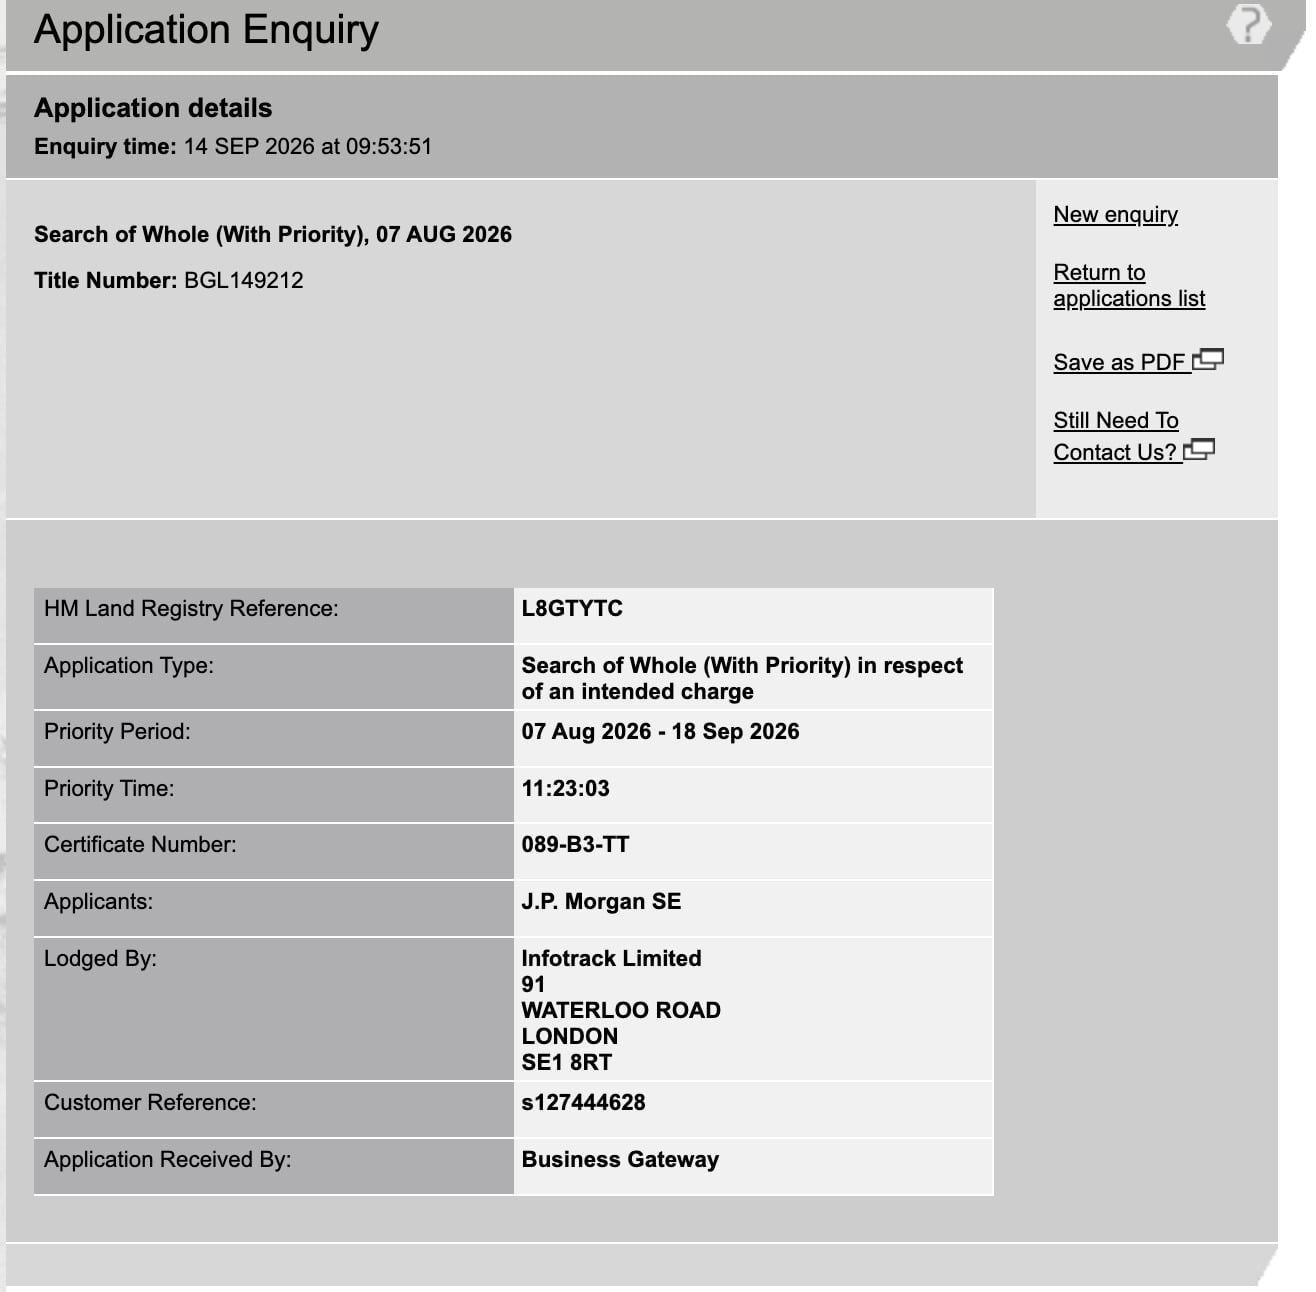Click the applicant J.P. Morgan SE
Image resolution: width=1316 pixels, height=1292 pixels.
(601, 901)
